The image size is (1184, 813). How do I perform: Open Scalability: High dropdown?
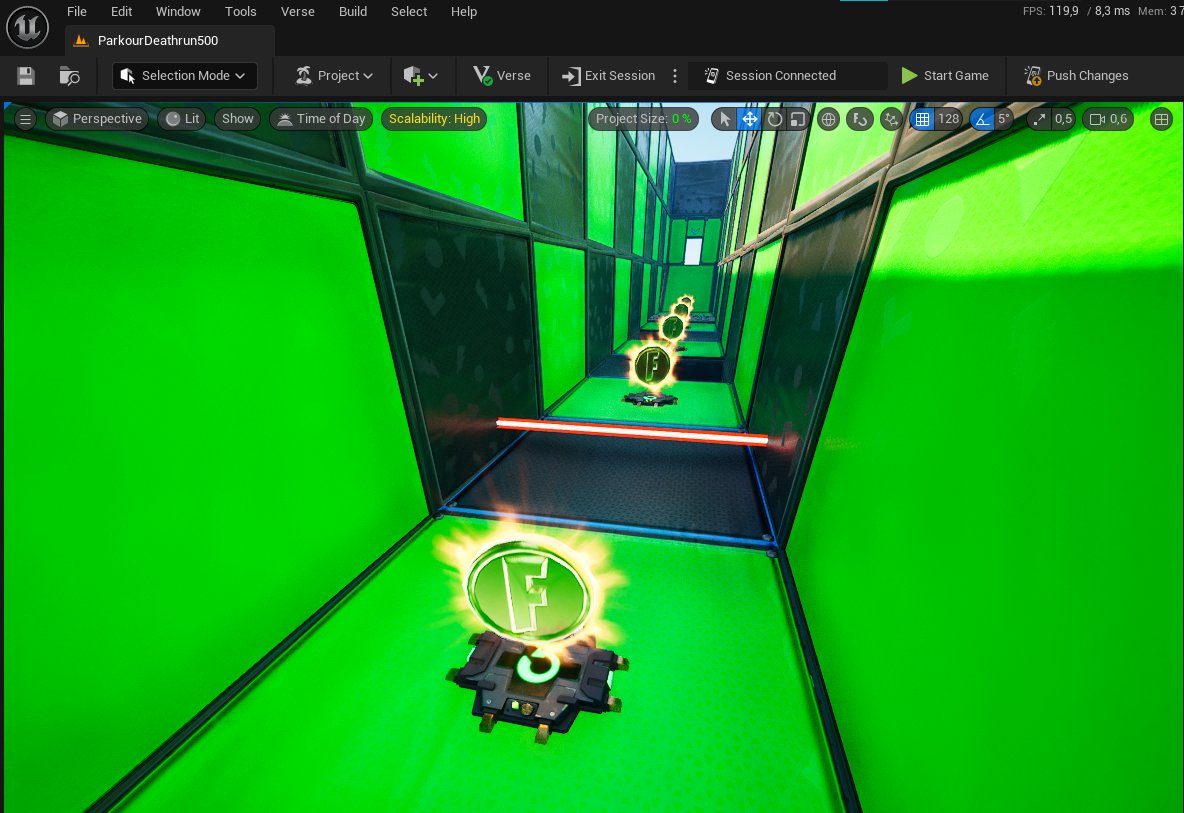pyautogui.click(x=434, y=119)
